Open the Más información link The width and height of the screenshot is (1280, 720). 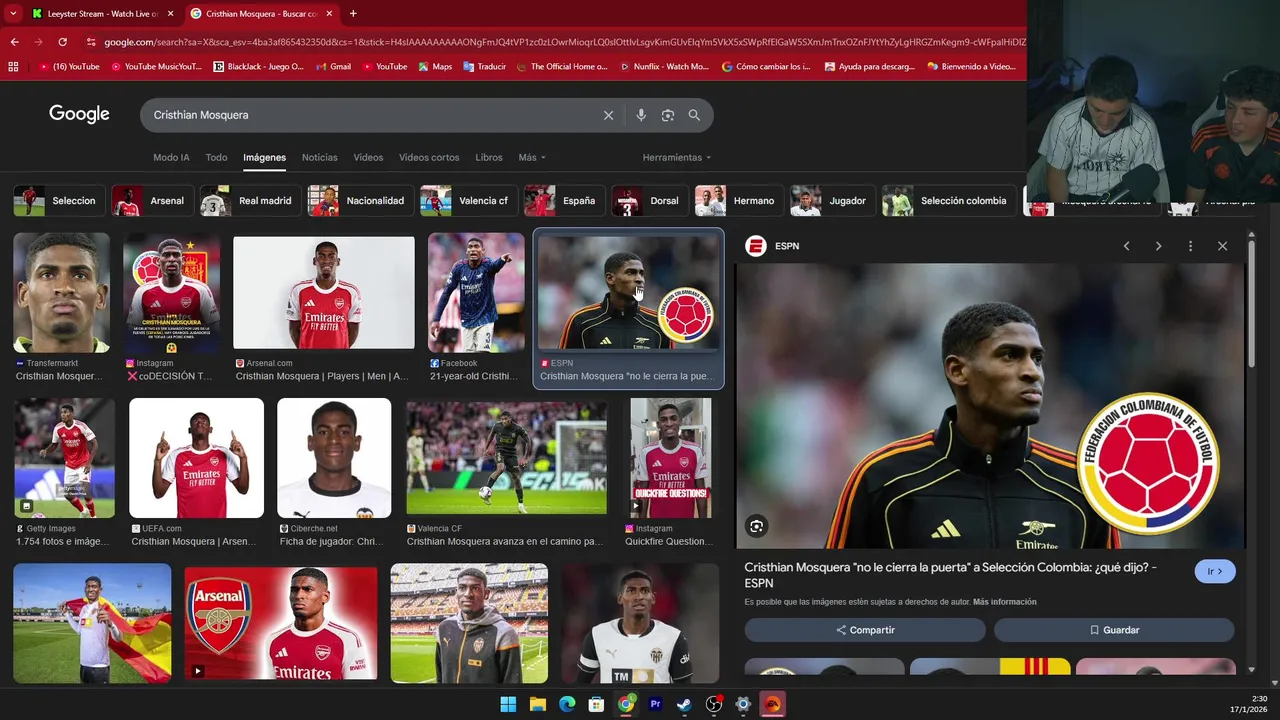pos(1004,602)
